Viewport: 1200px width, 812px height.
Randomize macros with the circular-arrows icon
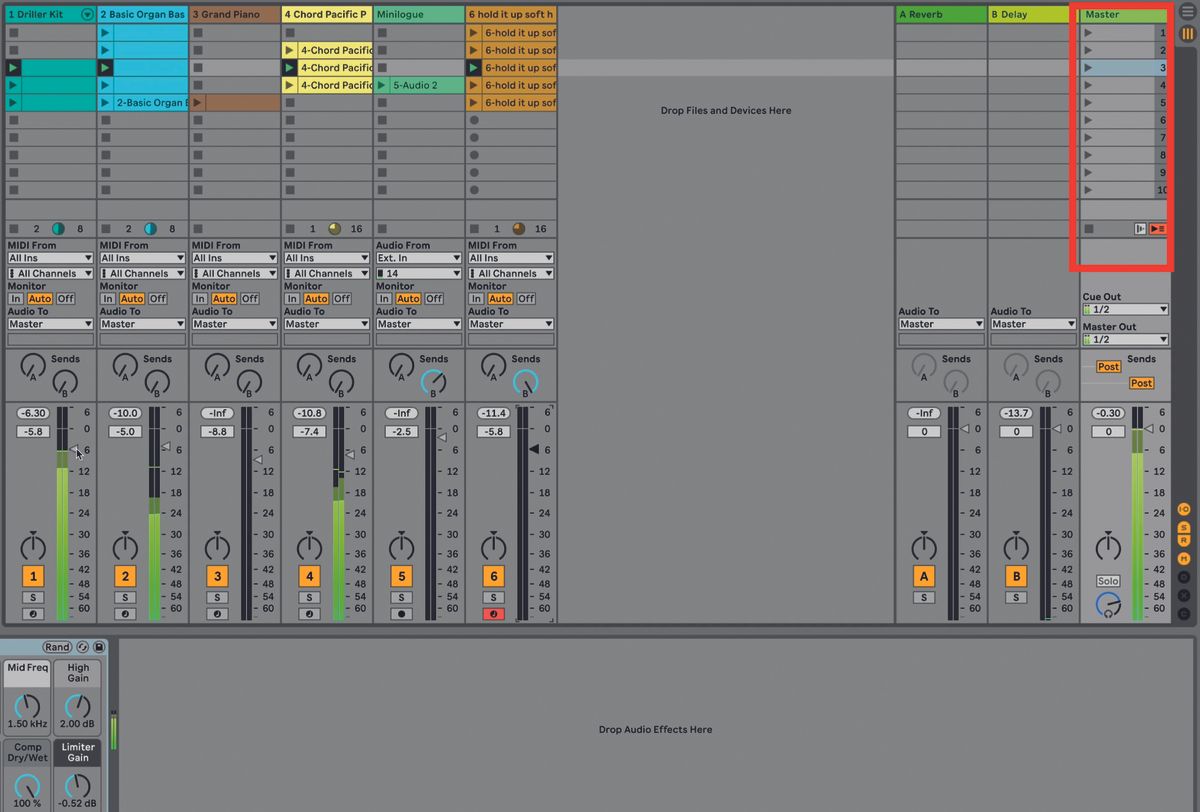[83, 647]
